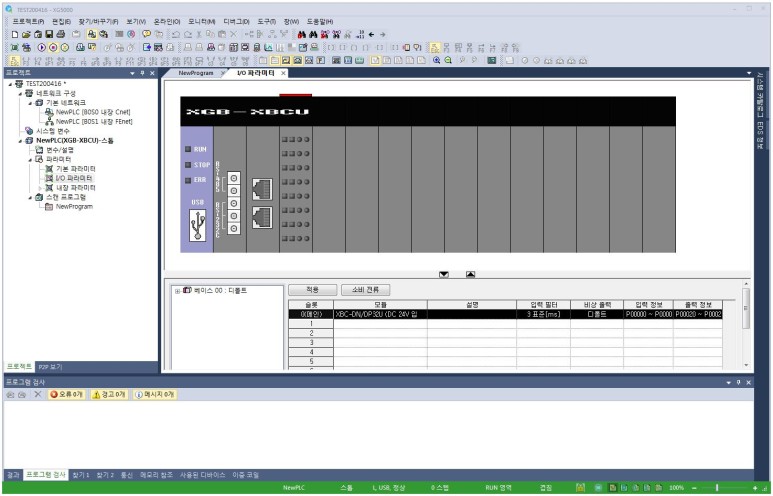
Task: Open the 모니터(M) menu
Action: coord(202,22)
